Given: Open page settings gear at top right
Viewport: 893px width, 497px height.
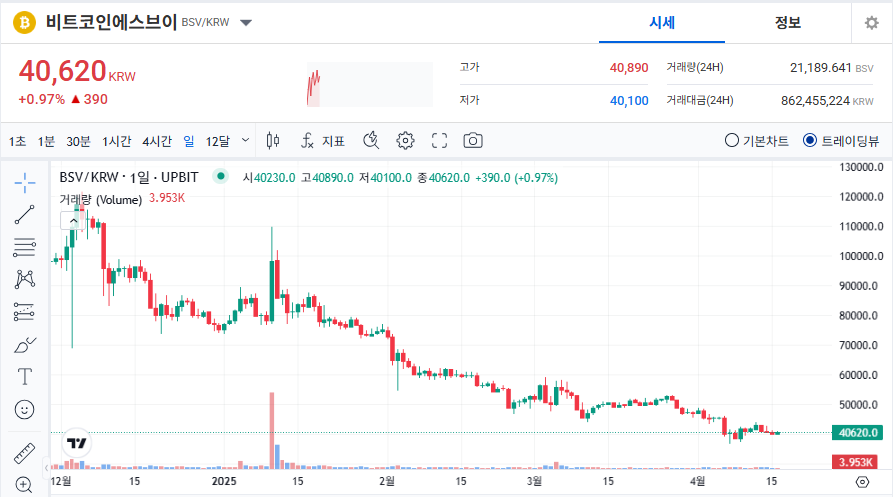Looking at the screenshot, I should coord(871,23).
